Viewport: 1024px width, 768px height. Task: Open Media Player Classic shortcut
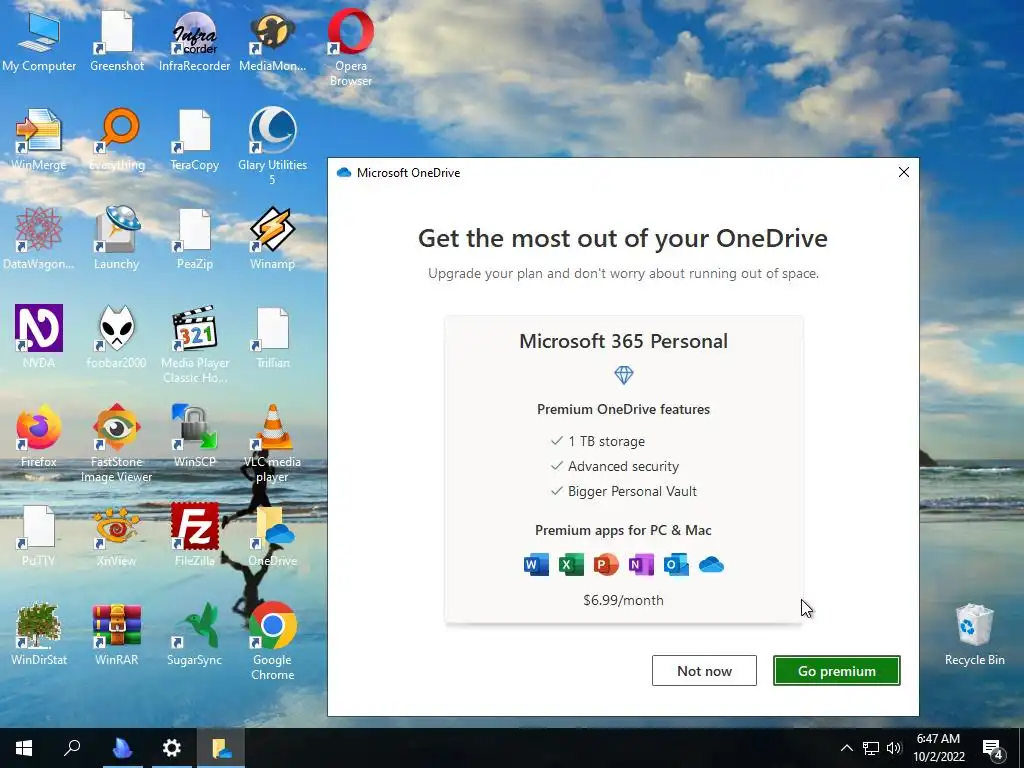(194, 345)
